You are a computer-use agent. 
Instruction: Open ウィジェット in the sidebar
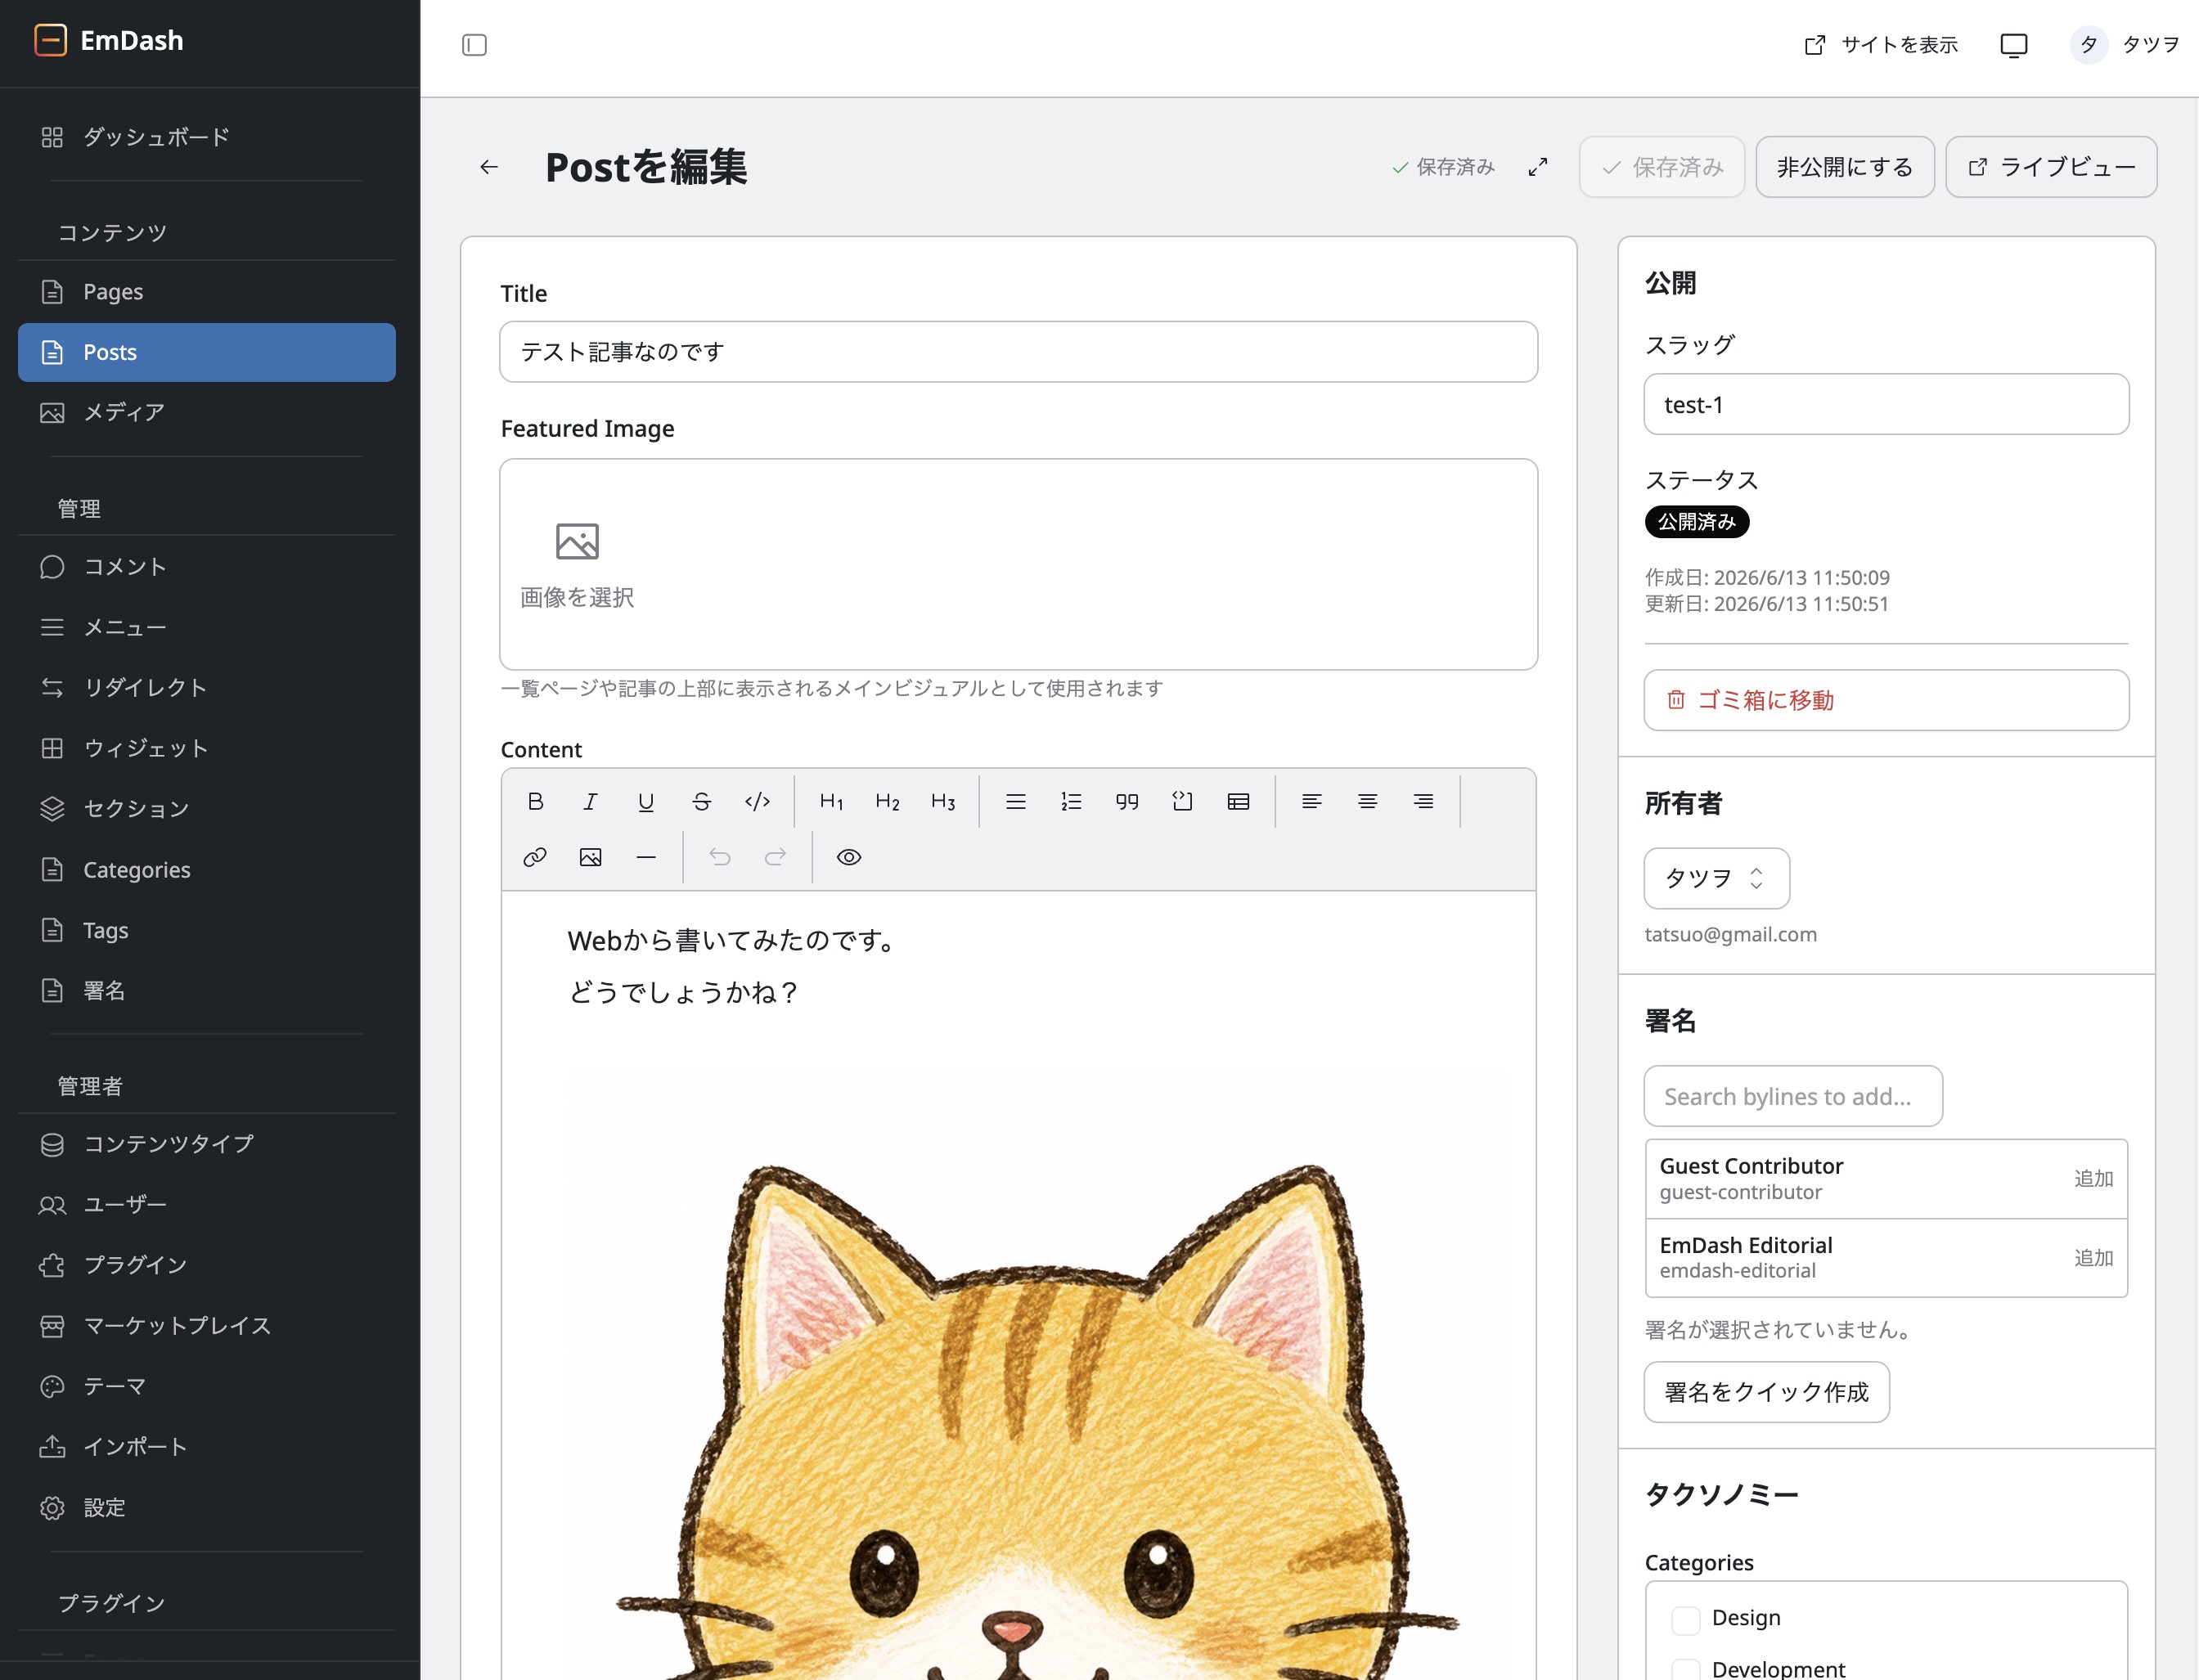pyautogui.click(x=207, y=748)
